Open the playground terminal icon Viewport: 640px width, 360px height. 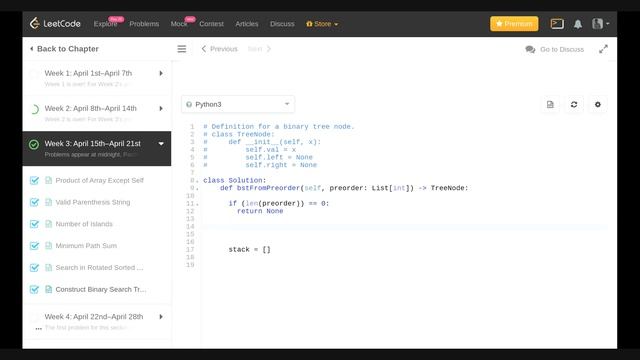pyautogui.click(x=557, y=24)
